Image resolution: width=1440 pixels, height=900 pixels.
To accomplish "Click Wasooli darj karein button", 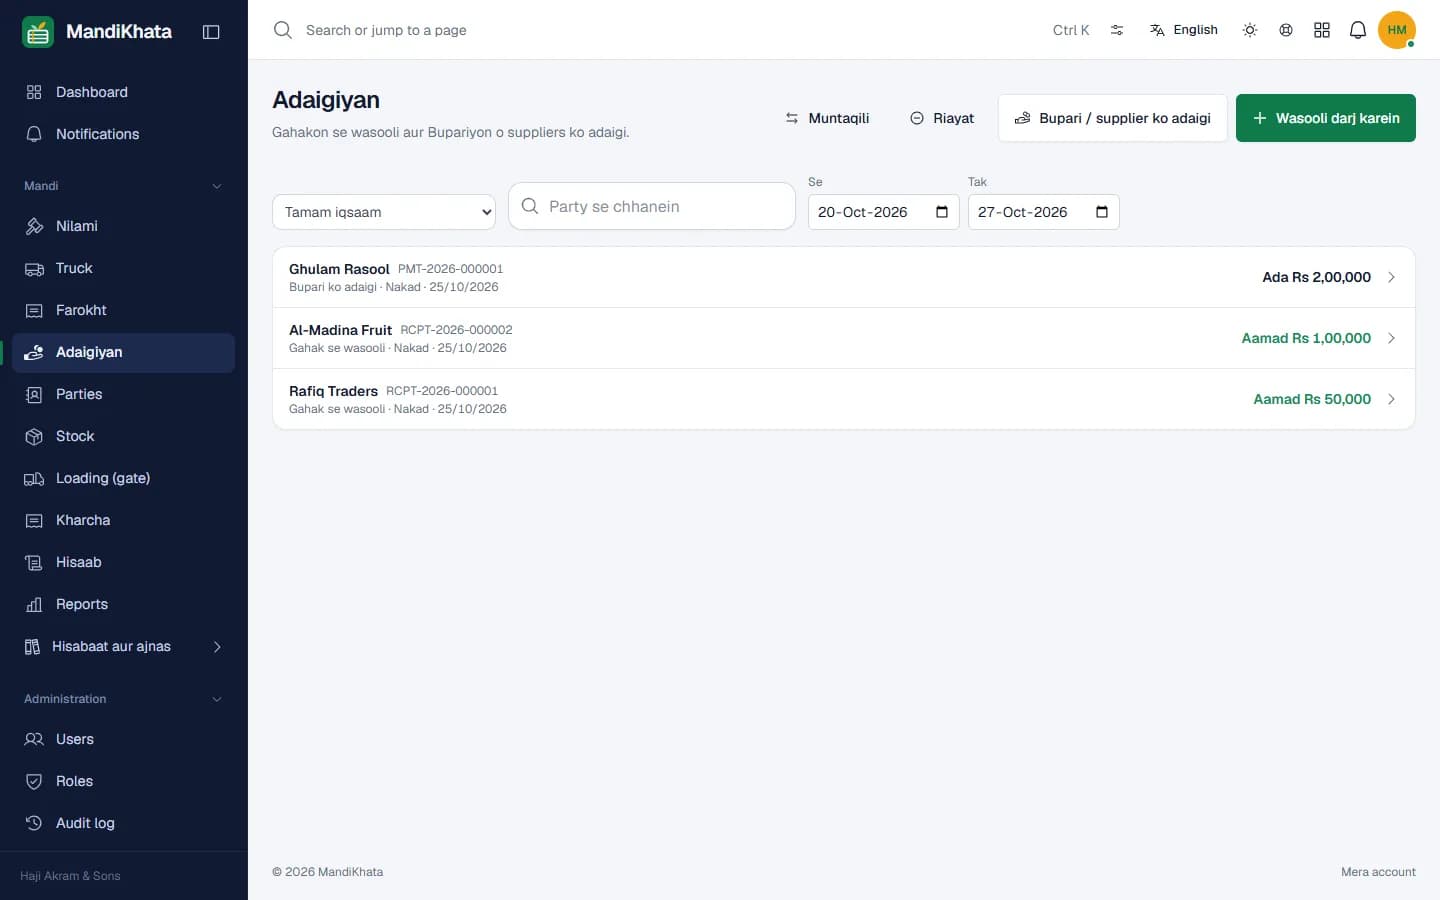I will 1325,118.
